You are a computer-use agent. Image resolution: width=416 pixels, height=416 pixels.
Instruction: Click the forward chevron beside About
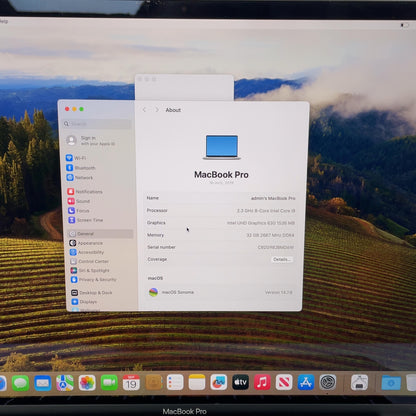tap(157, 110)
